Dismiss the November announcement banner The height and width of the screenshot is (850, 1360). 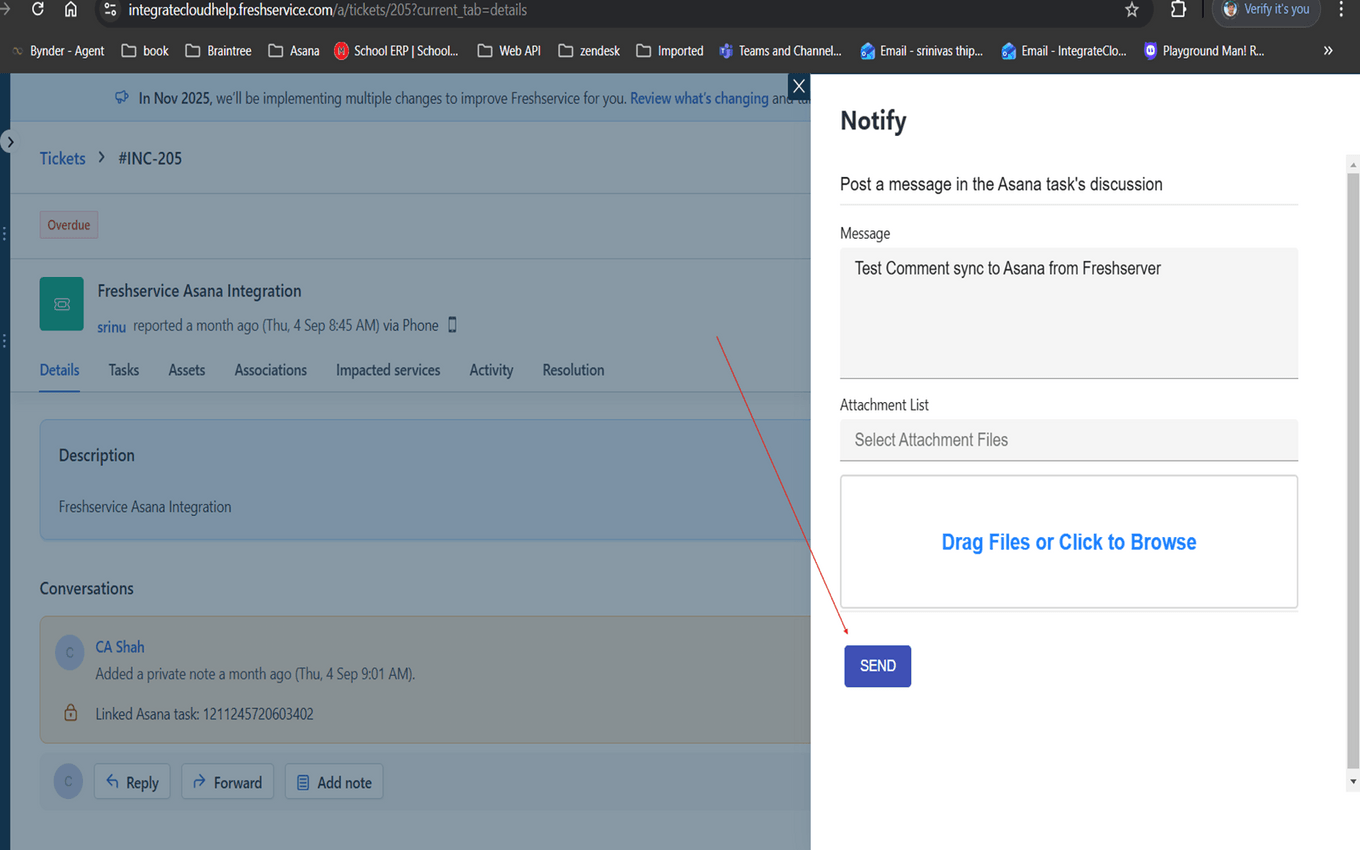(798, 86)
